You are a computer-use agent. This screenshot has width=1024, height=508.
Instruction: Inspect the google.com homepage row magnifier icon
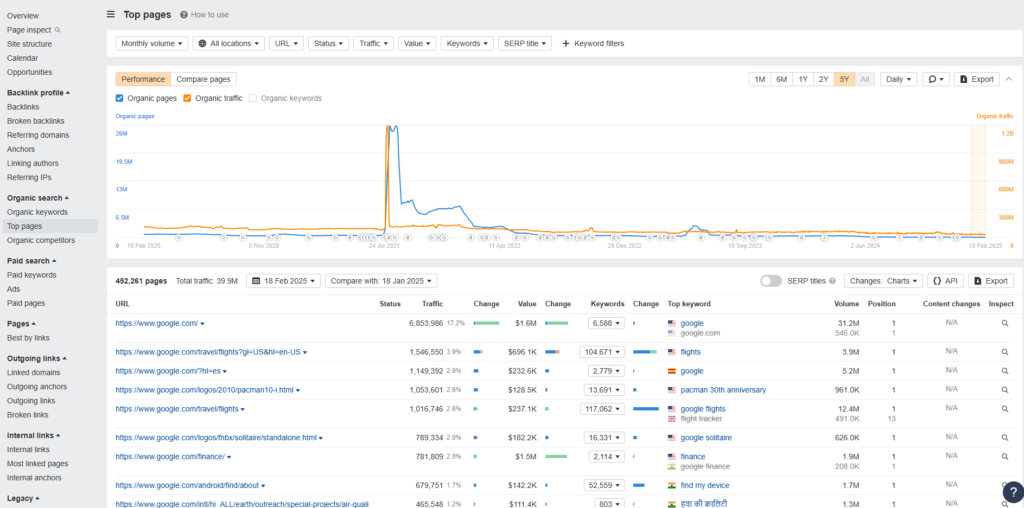(1004, 323)
